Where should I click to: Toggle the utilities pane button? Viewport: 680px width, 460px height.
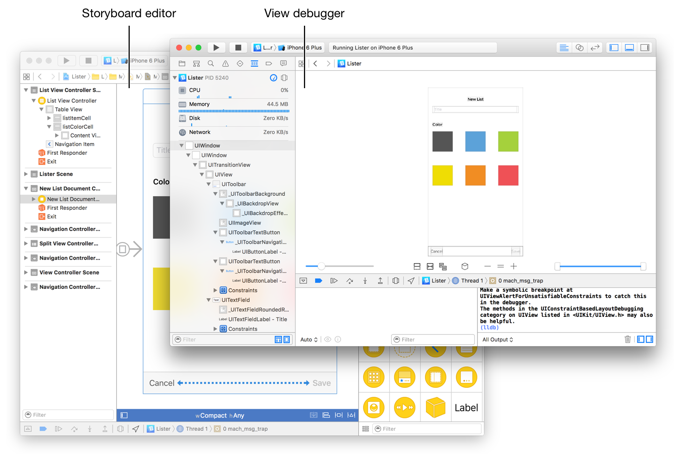coord(645,48)
